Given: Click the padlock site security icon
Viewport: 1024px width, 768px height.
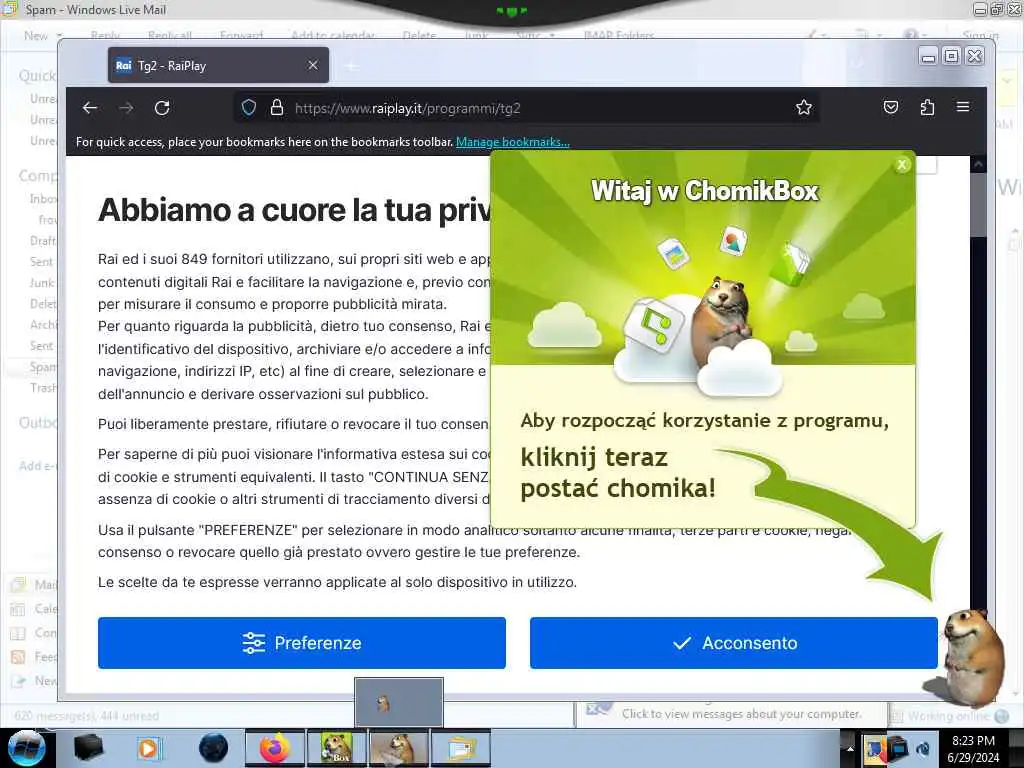Looking at the screenshot, I should pyautogui.click(x=277, y=108).
